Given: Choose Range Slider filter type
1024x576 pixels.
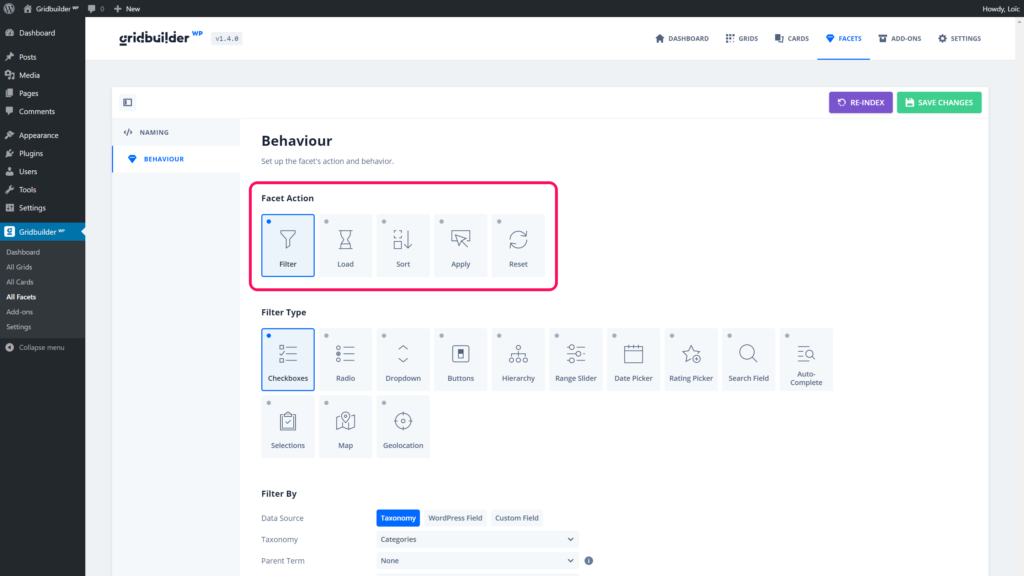Looking at the screenshot, I should pyautogui.click(x=575, y=359).
